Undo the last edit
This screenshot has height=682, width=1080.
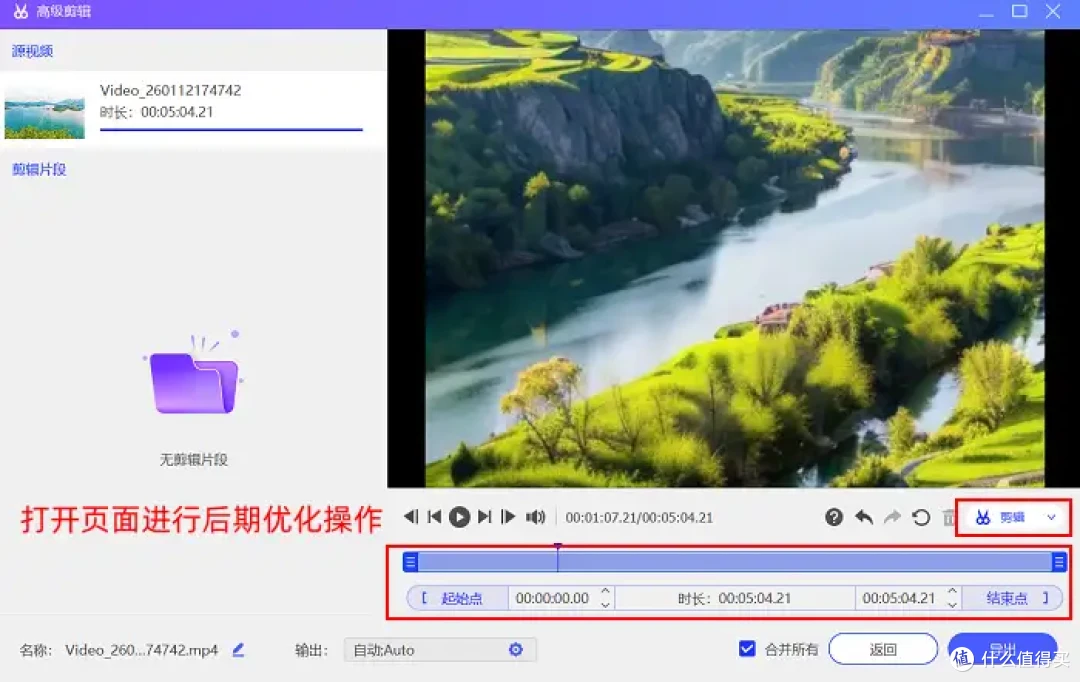[x=864, y=517]
